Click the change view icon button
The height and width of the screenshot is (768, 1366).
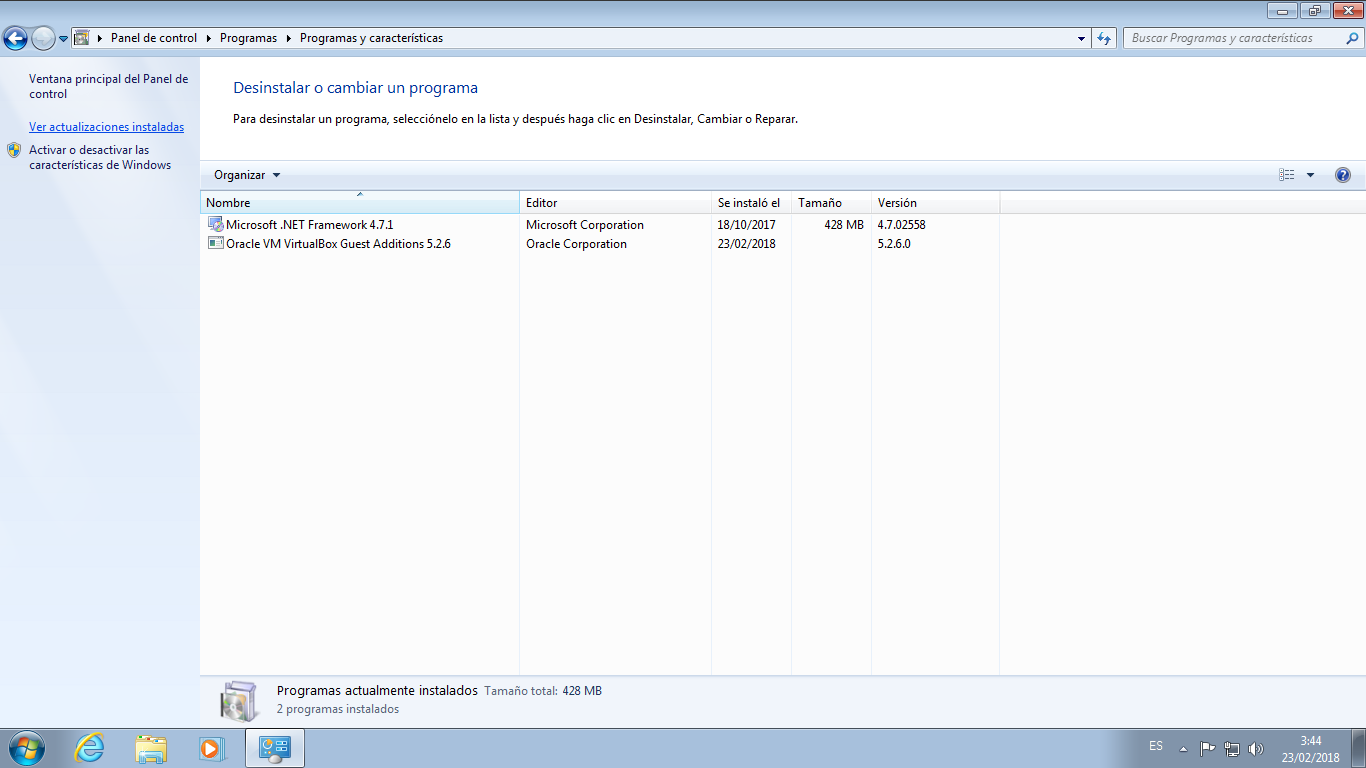click(1287, 175)
